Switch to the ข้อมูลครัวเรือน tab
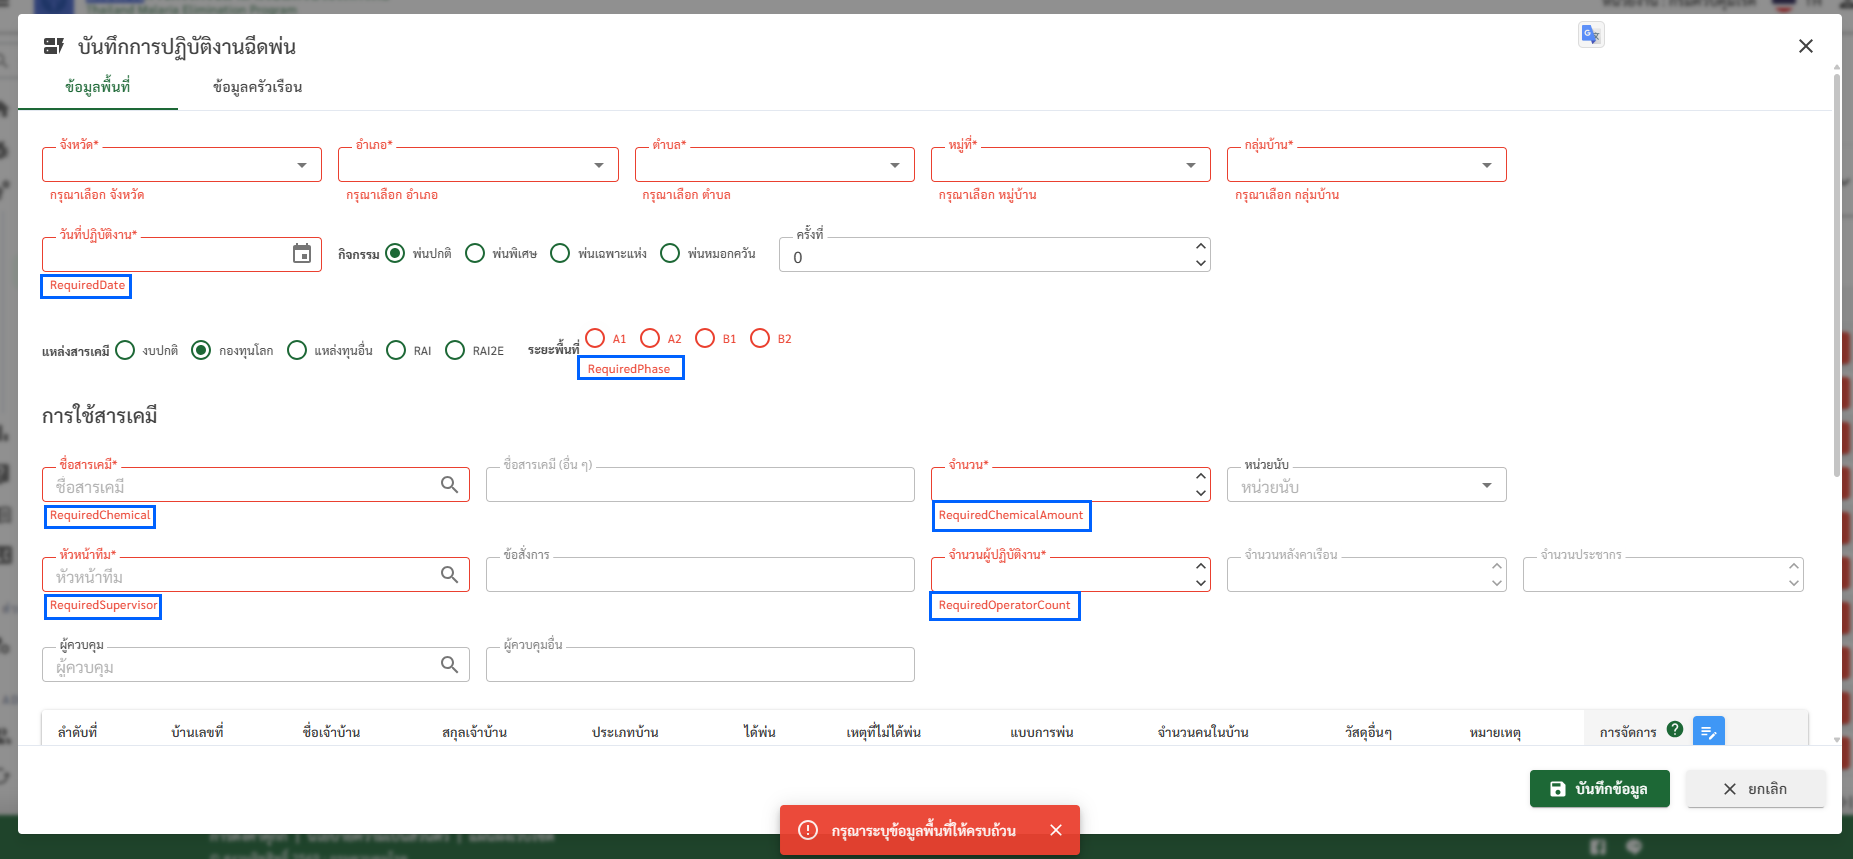The height and width of the screenshot is (859, 1853). (x=257, y=87)
